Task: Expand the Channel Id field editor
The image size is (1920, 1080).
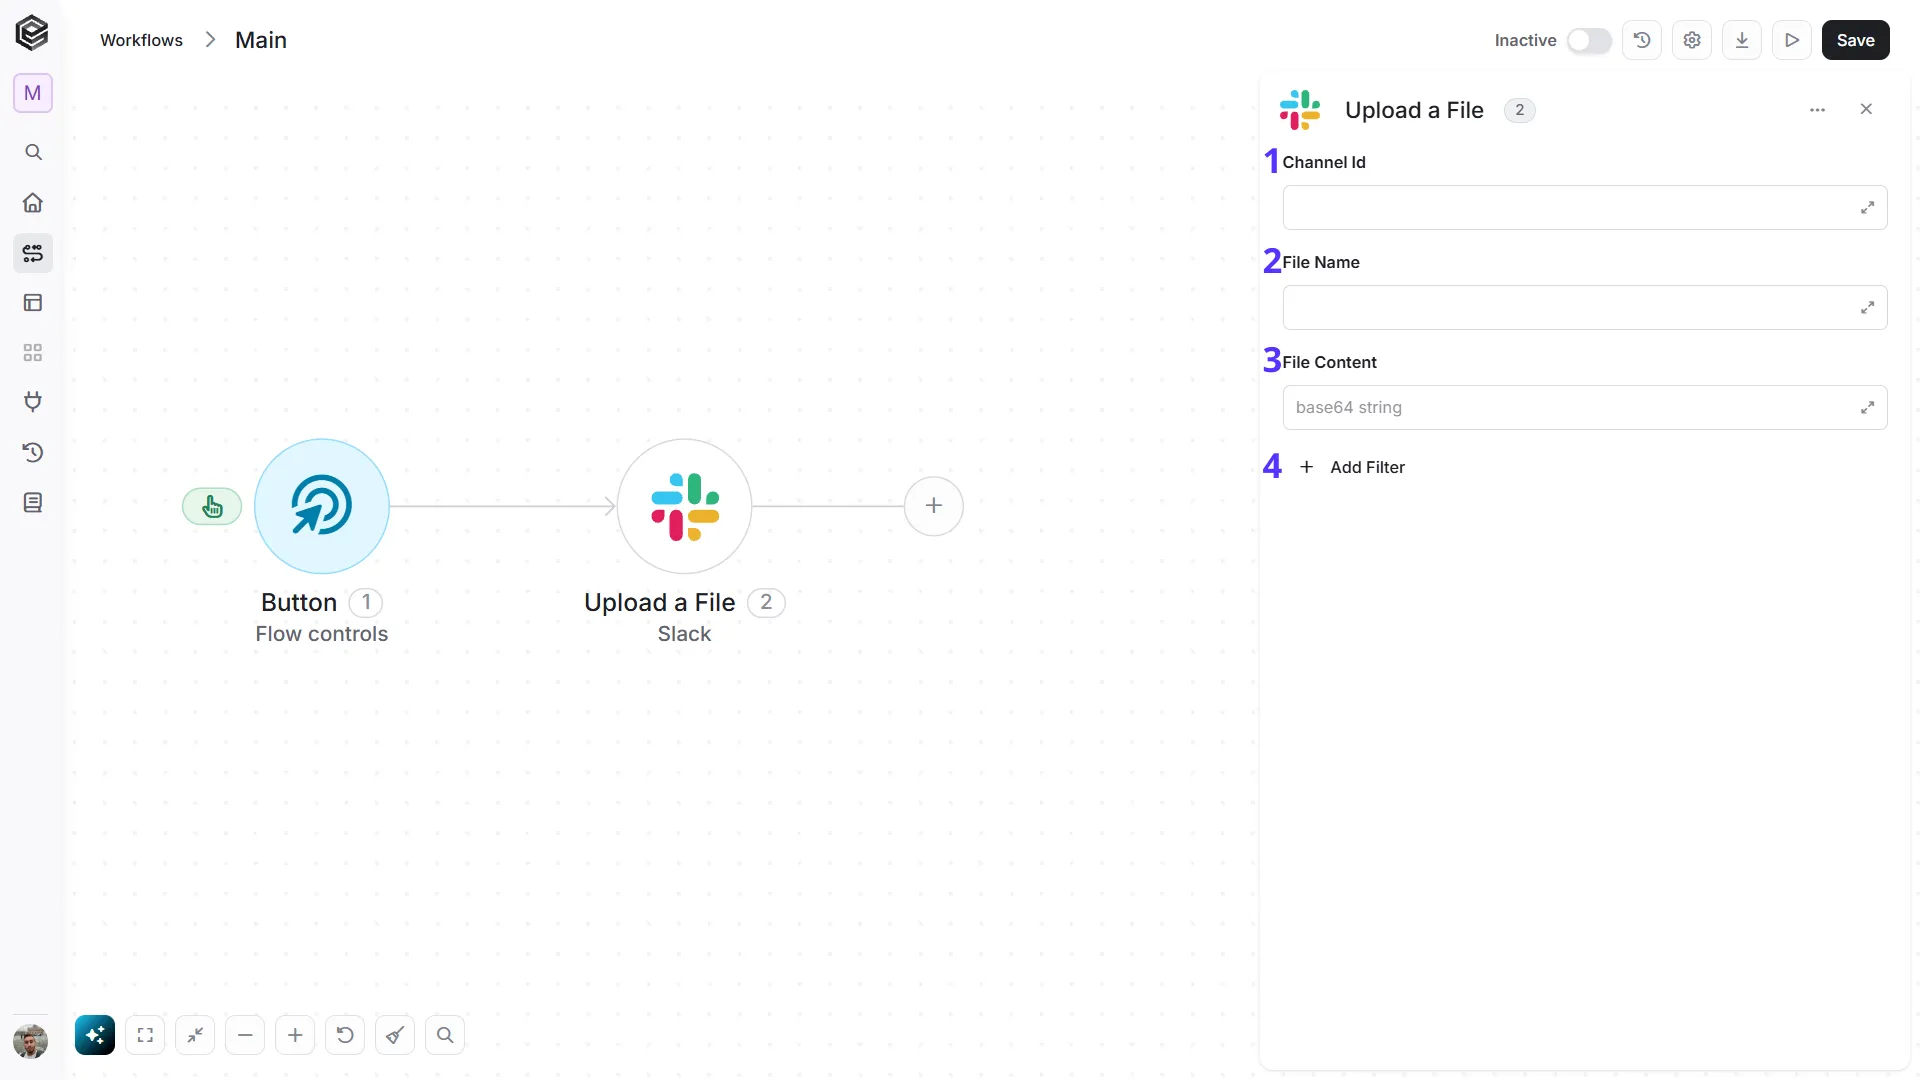Action: tap(1867, 208)
